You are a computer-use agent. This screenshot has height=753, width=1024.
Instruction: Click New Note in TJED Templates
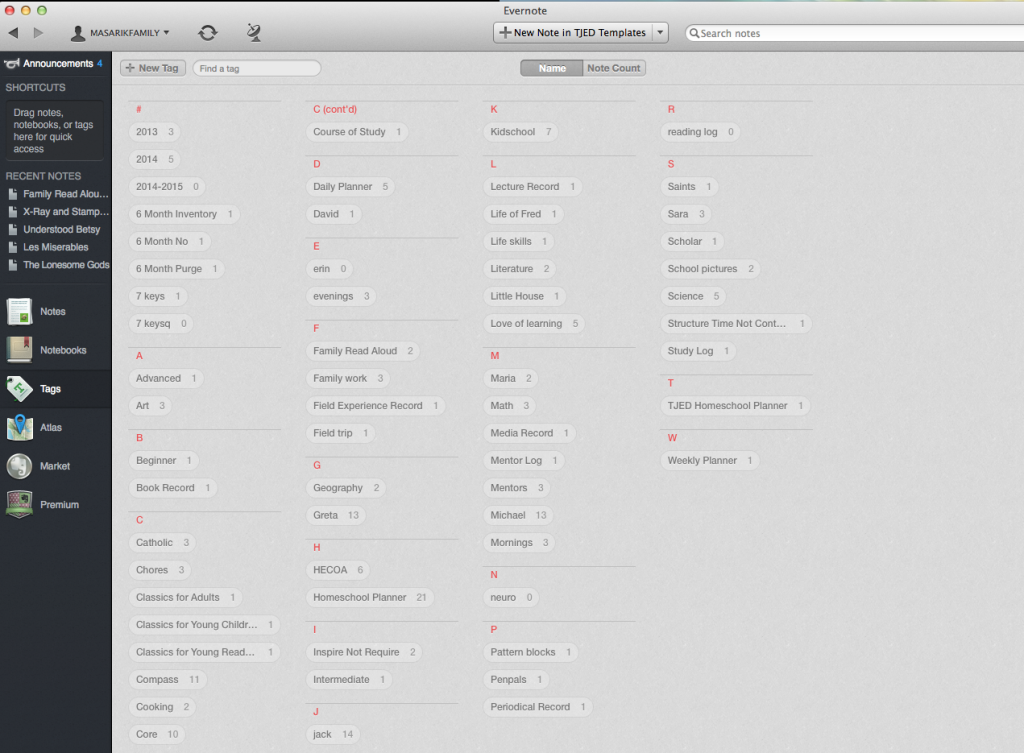coord(573,33)
